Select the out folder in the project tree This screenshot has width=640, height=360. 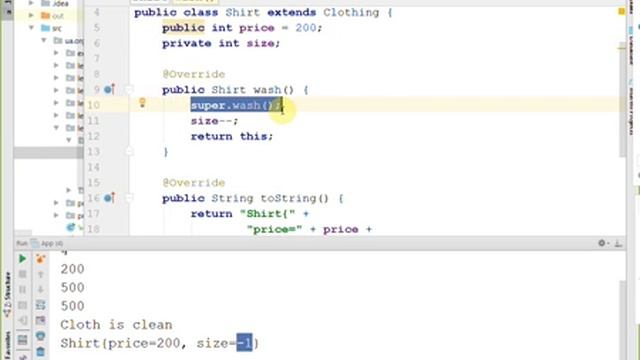tap(53, 16)
